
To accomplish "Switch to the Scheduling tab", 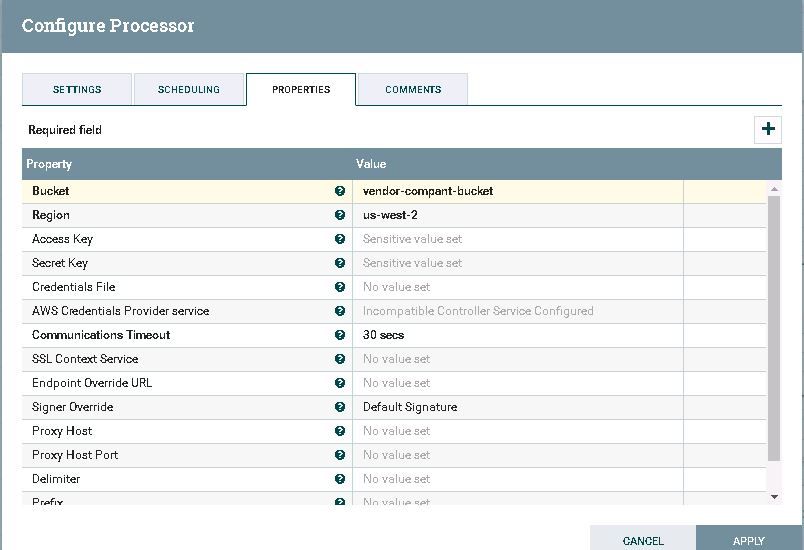I will 189,90.
